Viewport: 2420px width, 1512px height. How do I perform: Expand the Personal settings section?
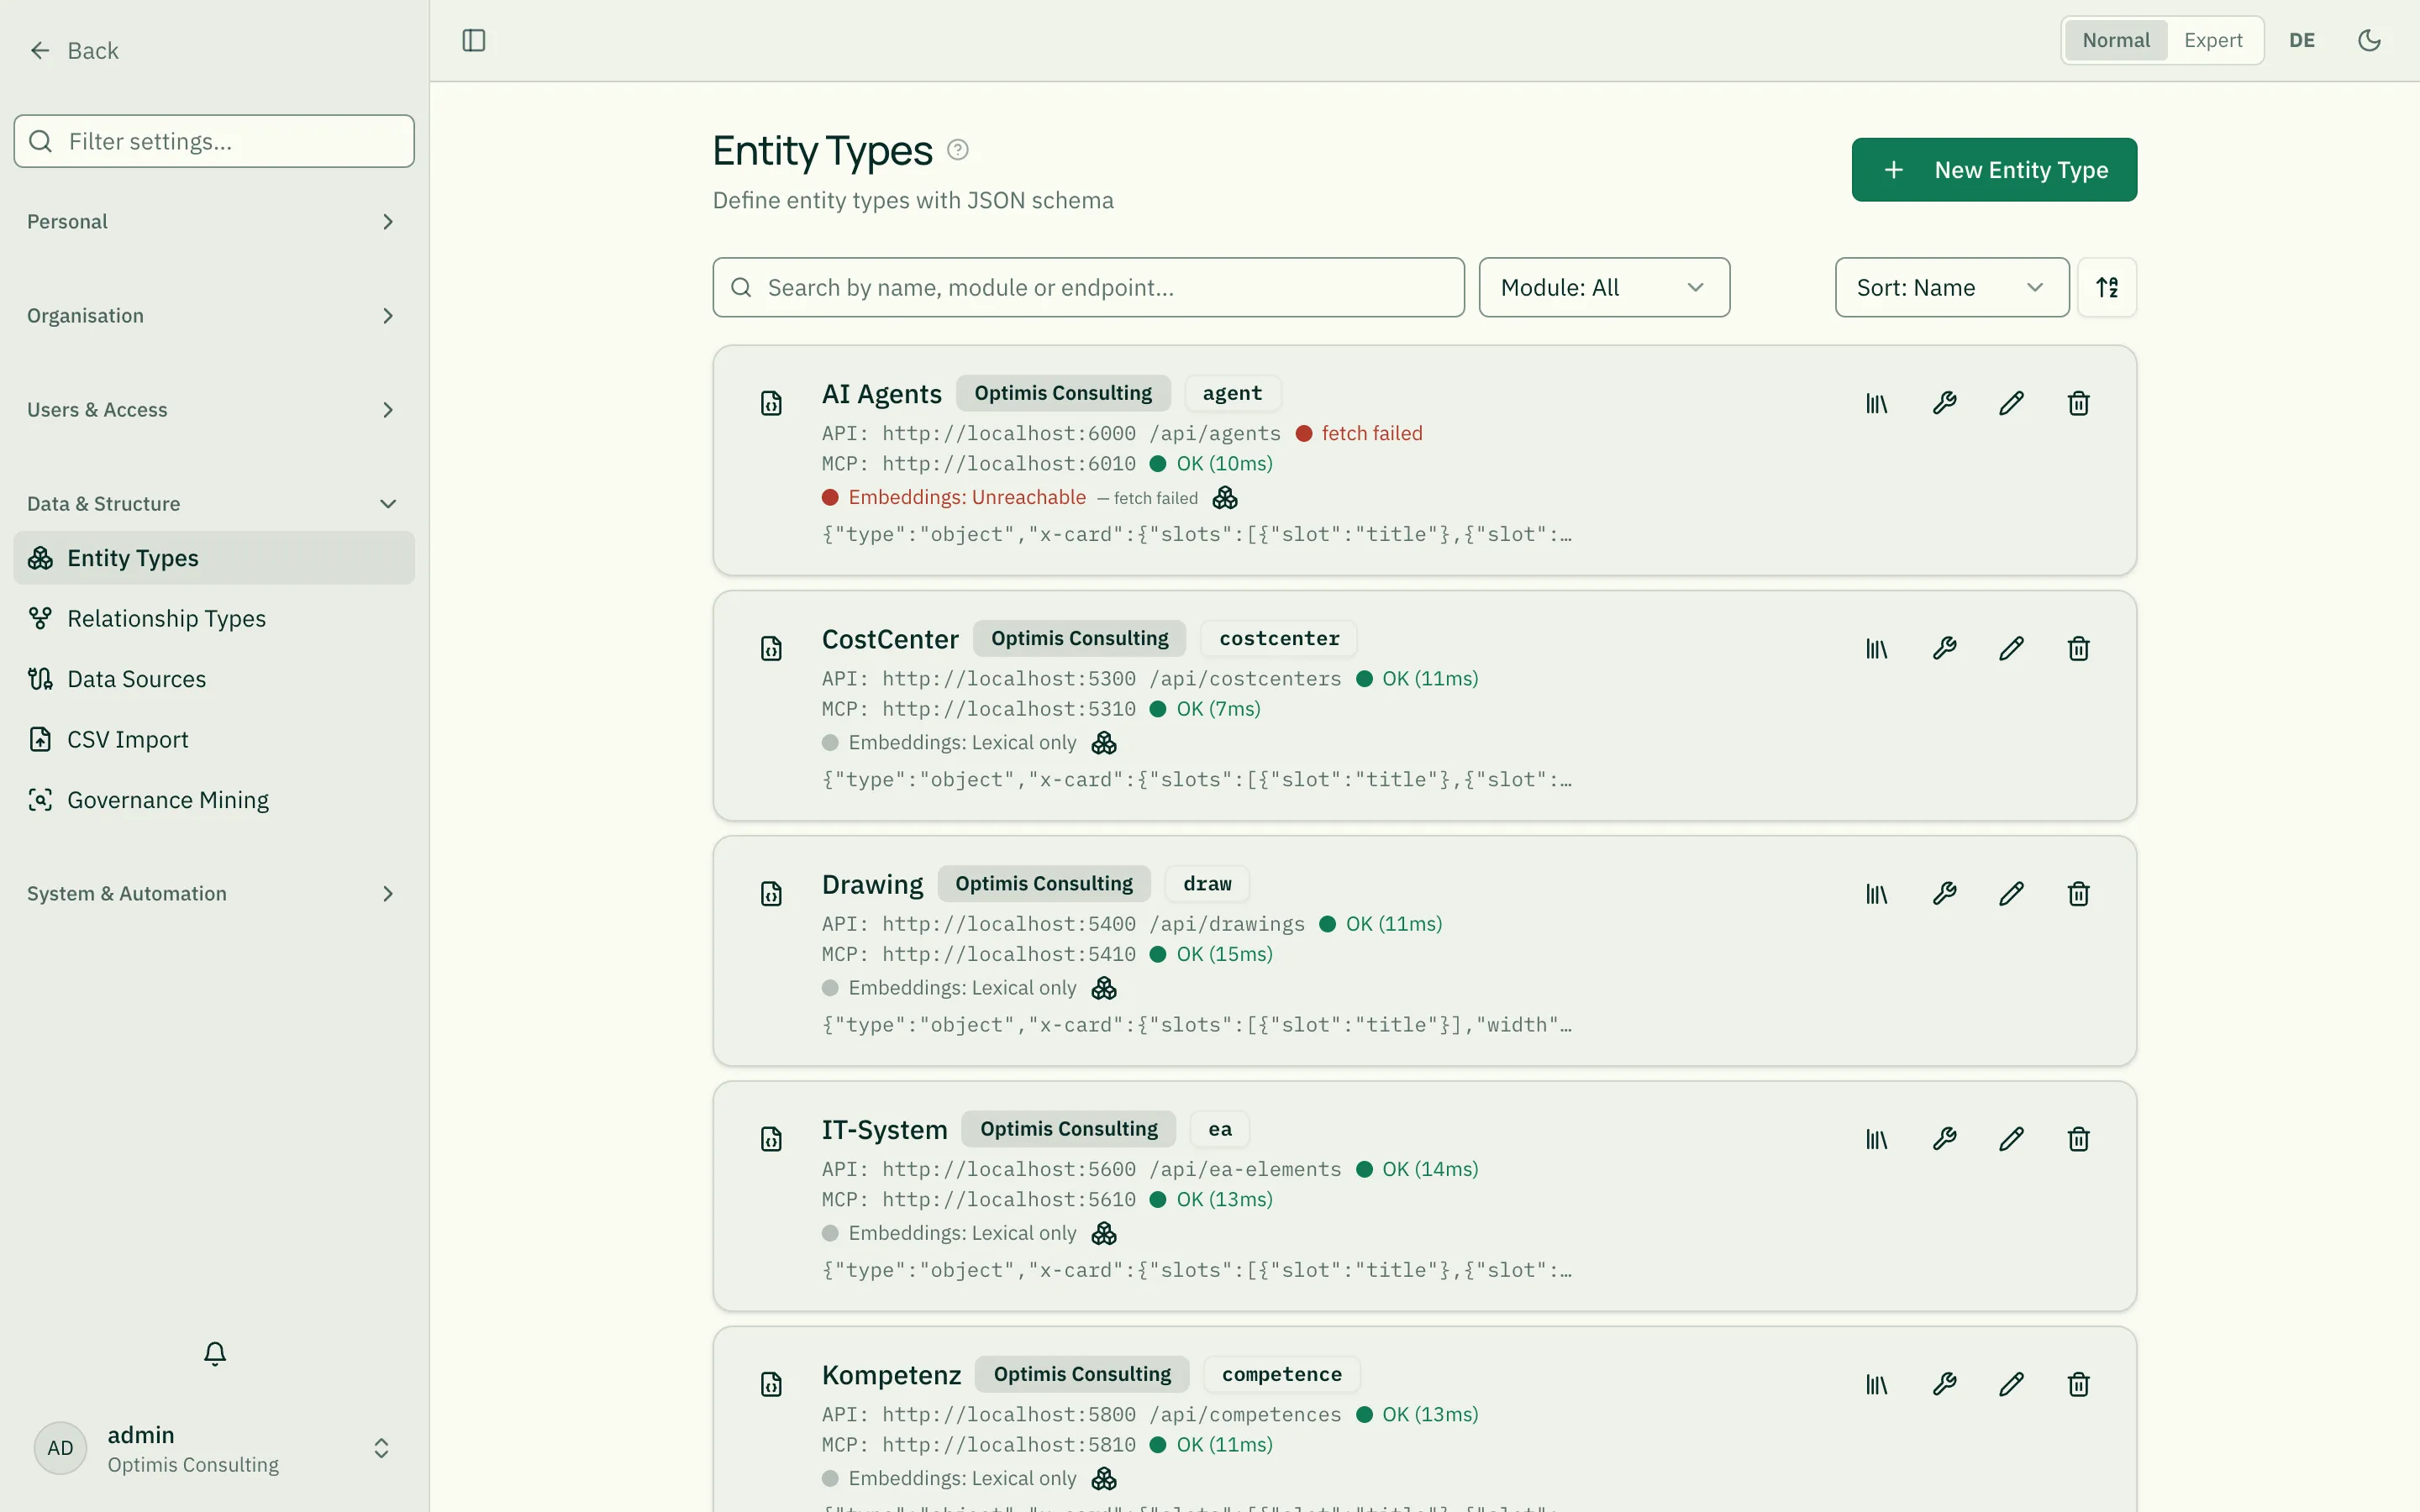pos(213,221)
